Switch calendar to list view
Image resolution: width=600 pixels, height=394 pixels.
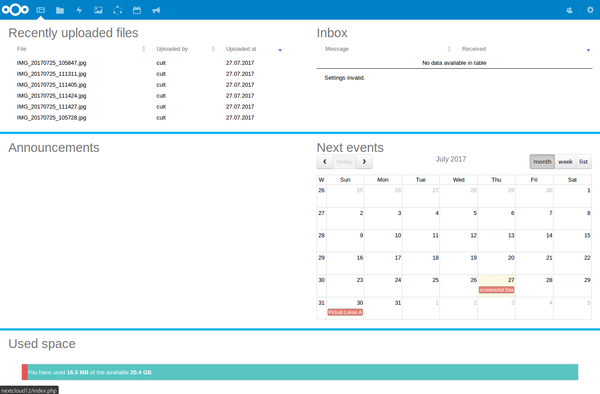(584, 162)
